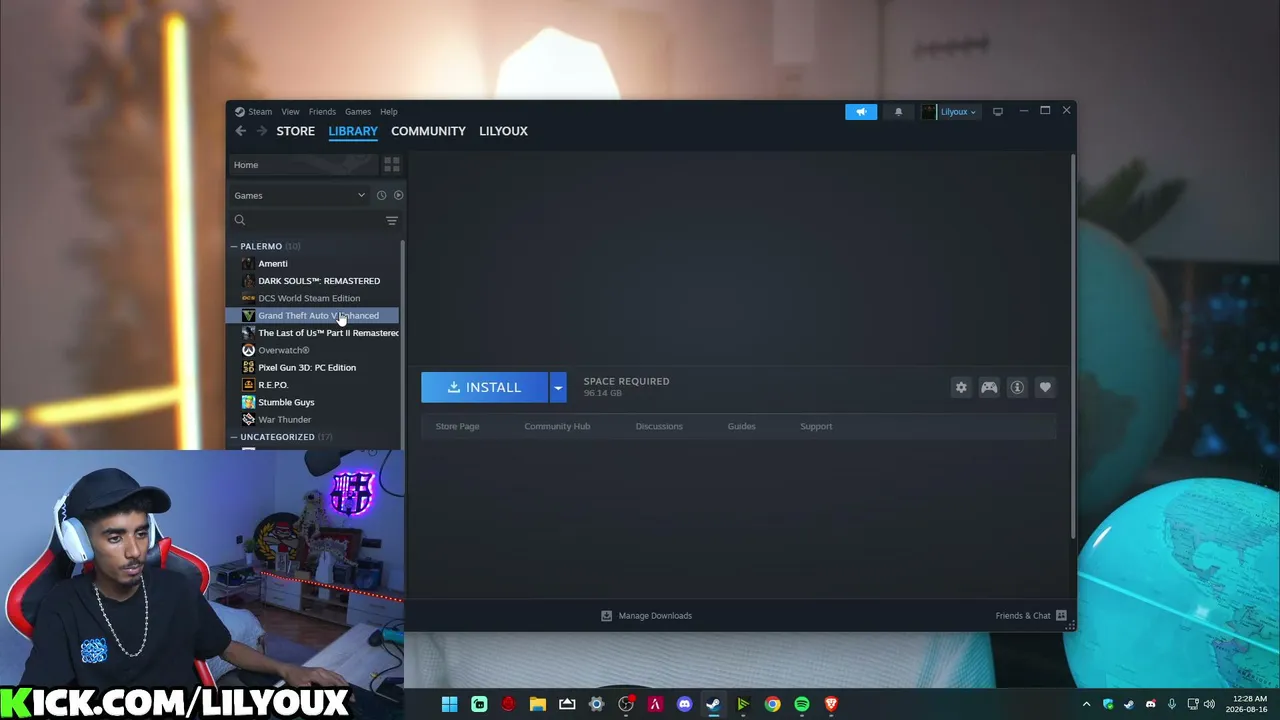1280x720 pixels.
Task: Open the Store Page link
Action: tap(457, 426)
